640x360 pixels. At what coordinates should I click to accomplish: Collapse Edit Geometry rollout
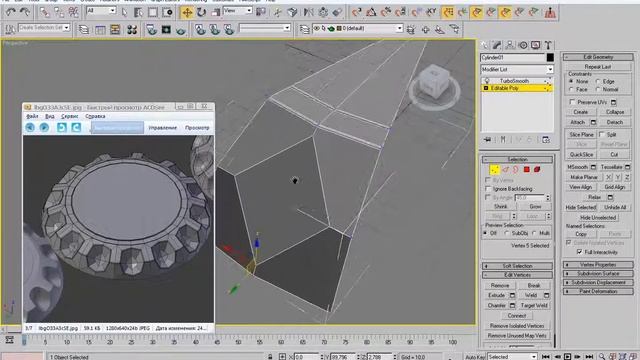[598, 57]
